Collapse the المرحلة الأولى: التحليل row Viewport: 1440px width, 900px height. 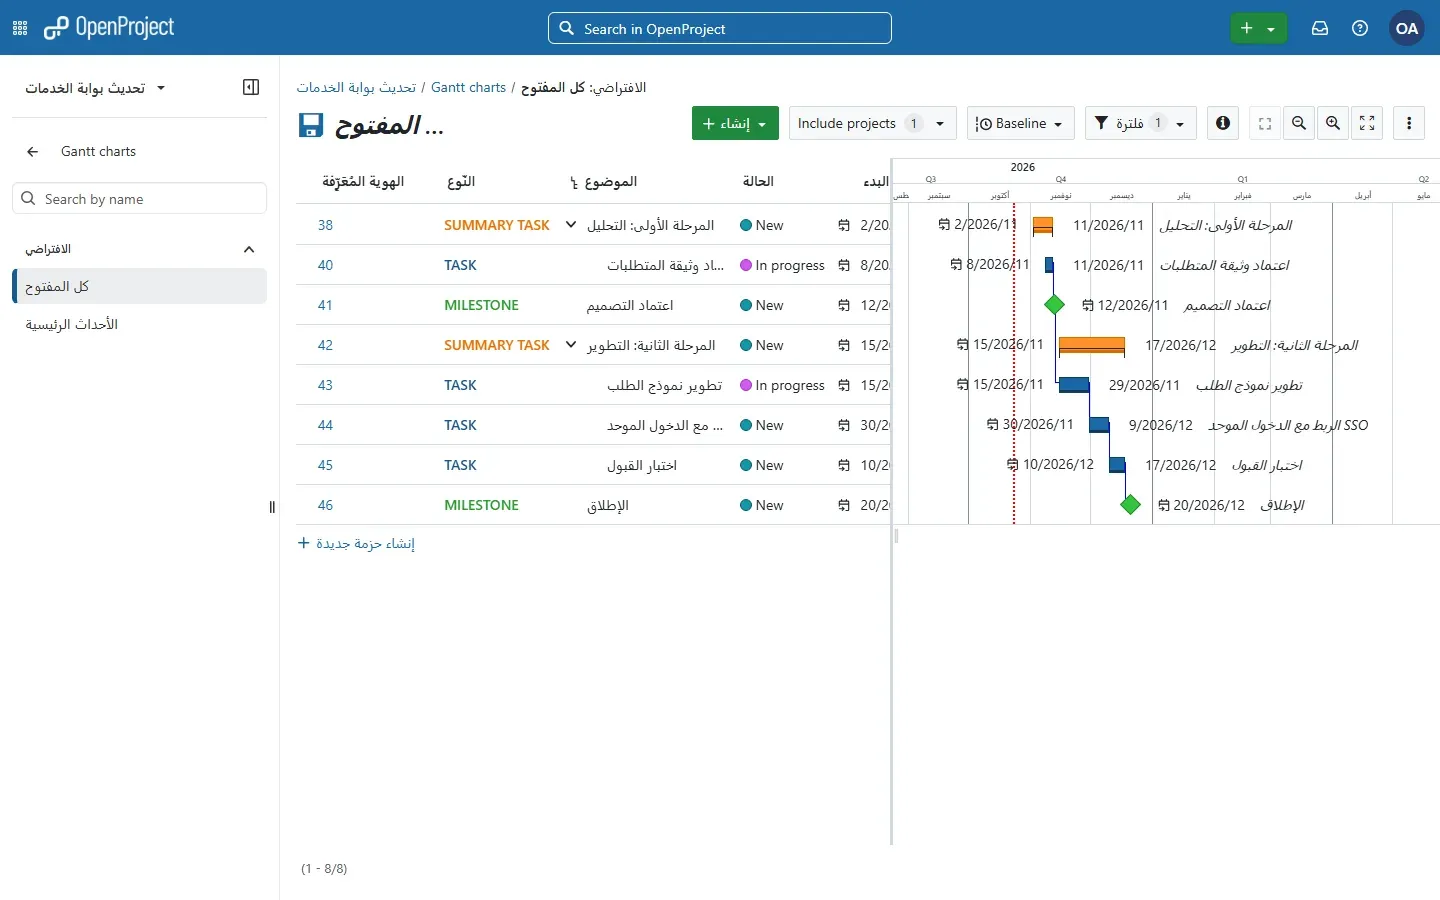pyautogui.click(x=571, y=225)
